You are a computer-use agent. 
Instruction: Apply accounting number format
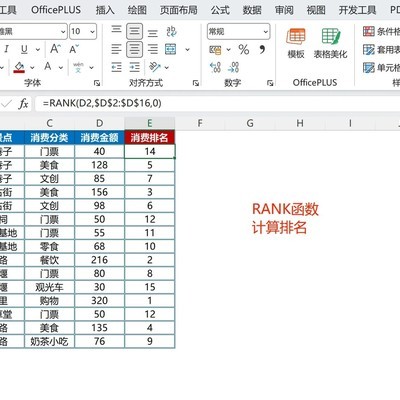[215, 50]
